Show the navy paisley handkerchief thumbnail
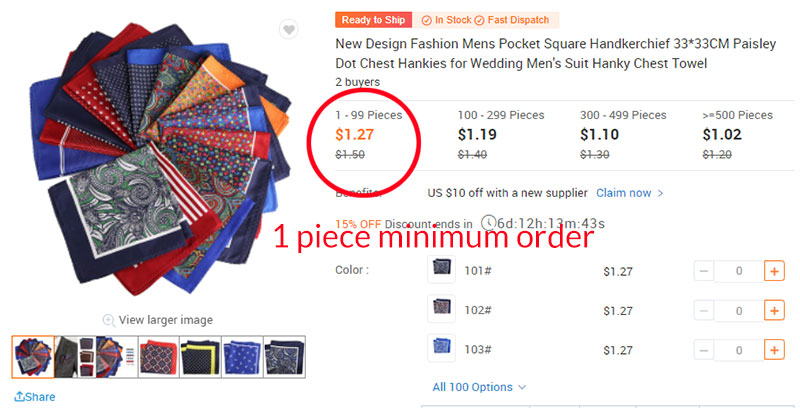800x408 pixels. pyautogui.click(x=284, y=356)
